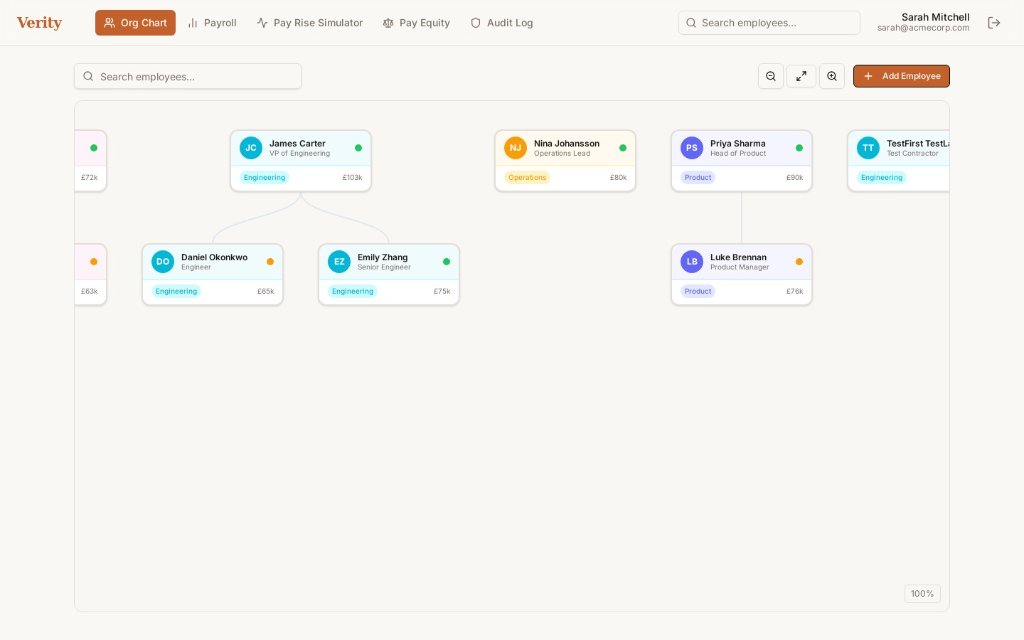Click Nina Johansson's green status dot
The width and height of the screenshot is (1024, 640).
[x=622, y=148]
